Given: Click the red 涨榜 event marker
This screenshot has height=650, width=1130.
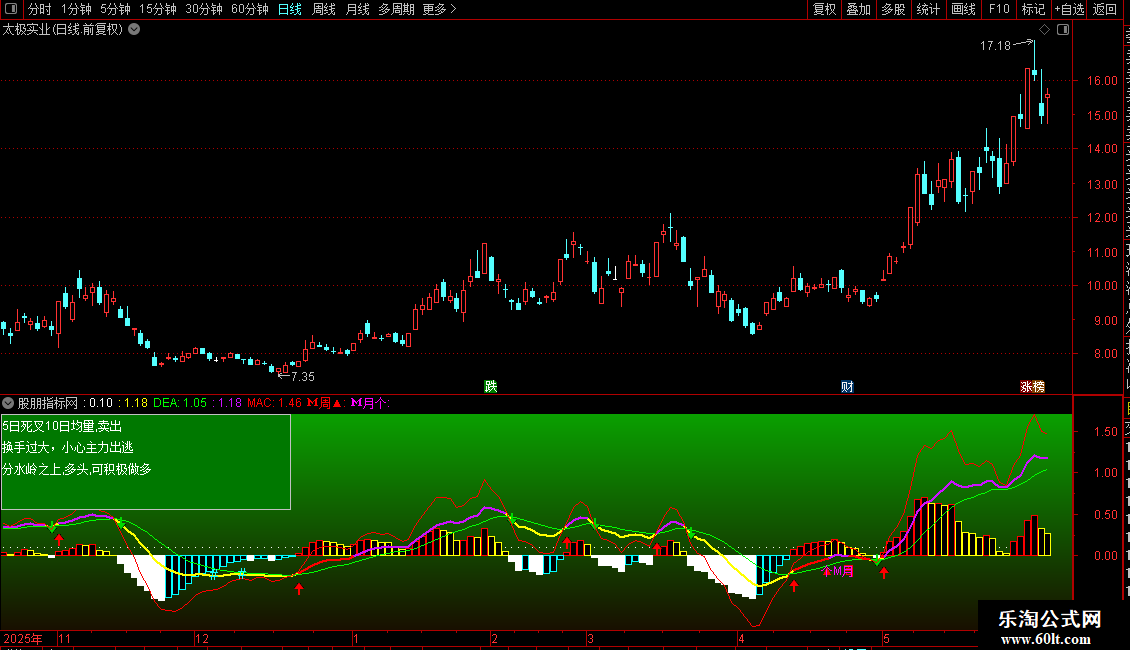Looking at the screenshot, I should [1032, 386].
